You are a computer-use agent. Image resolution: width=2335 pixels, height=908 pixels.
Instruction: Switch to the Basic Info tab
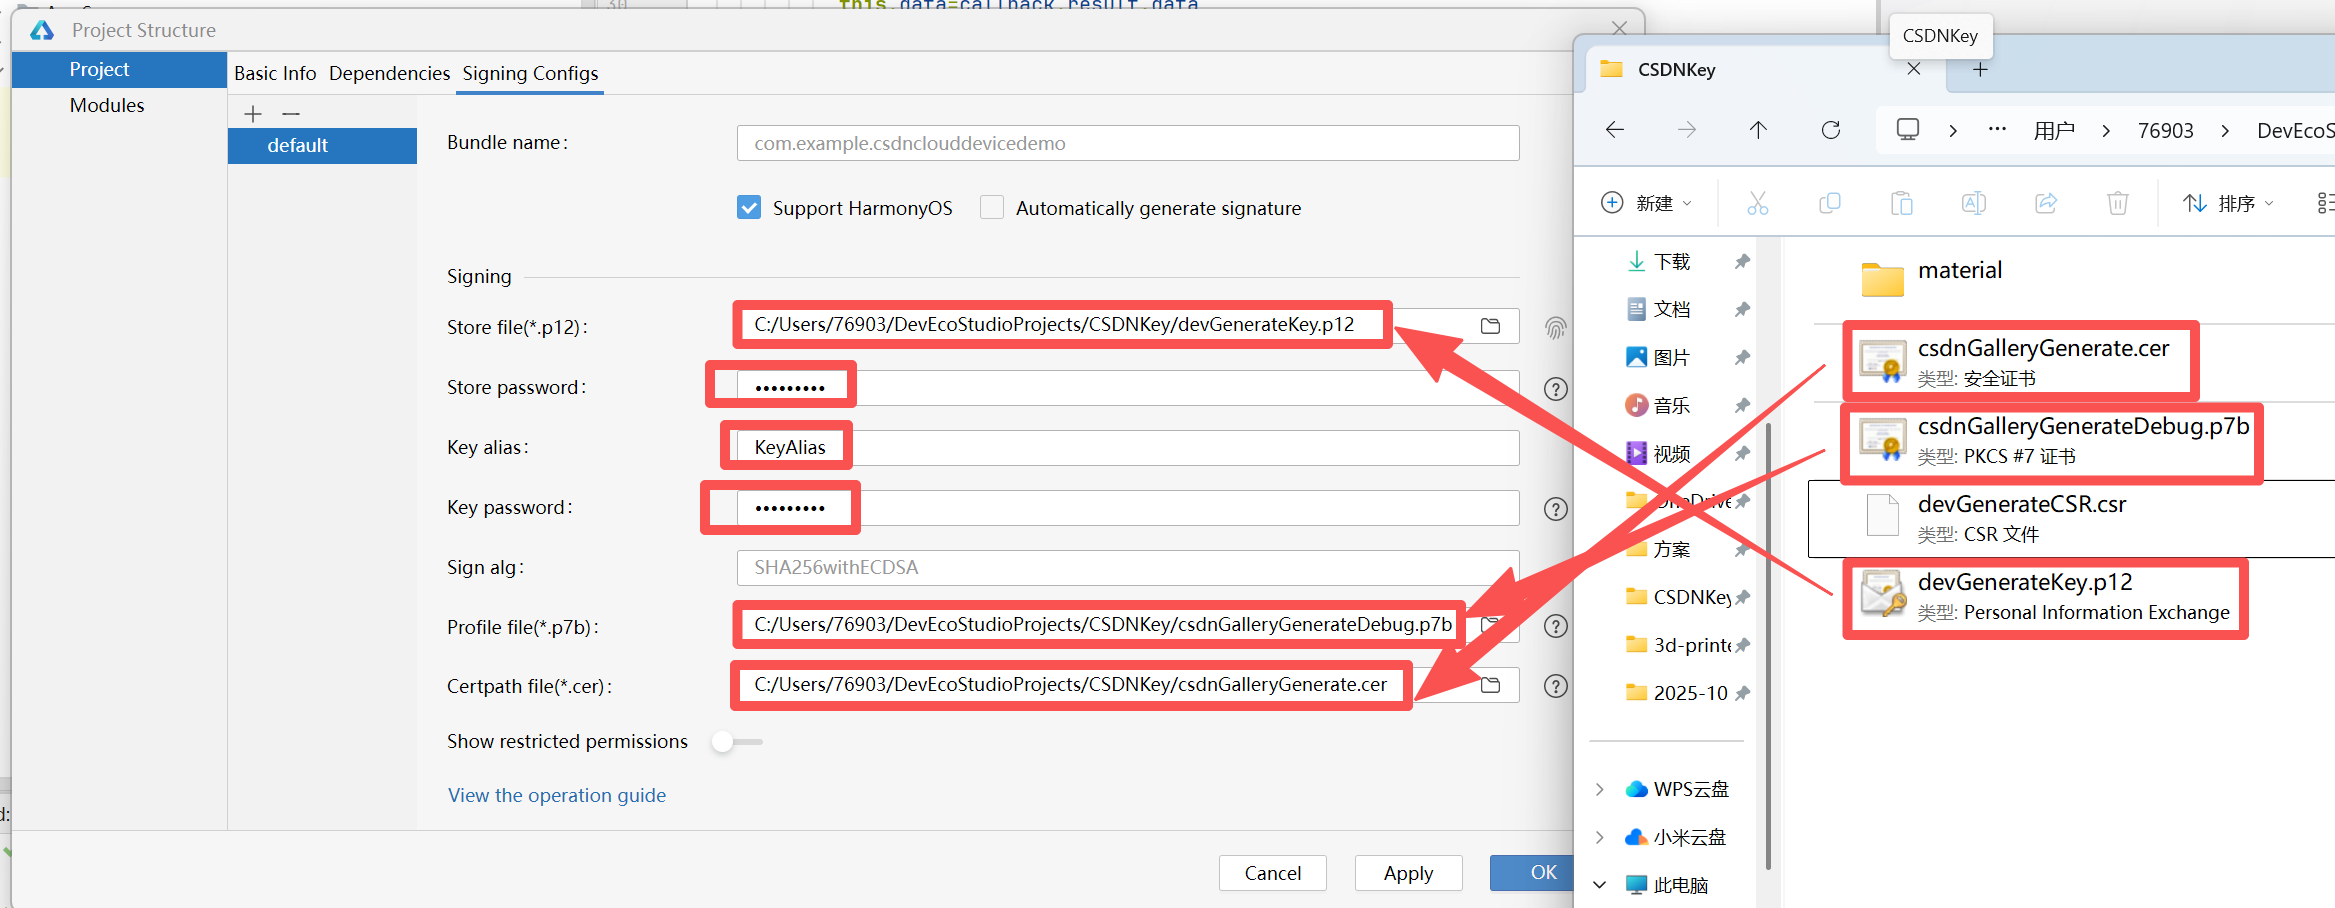click(275, 73)
